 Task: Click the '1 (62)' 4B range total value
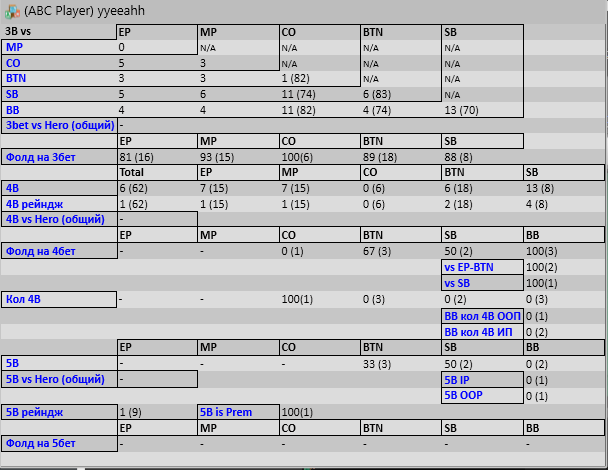pyautogui.click(x=133, y=204)
